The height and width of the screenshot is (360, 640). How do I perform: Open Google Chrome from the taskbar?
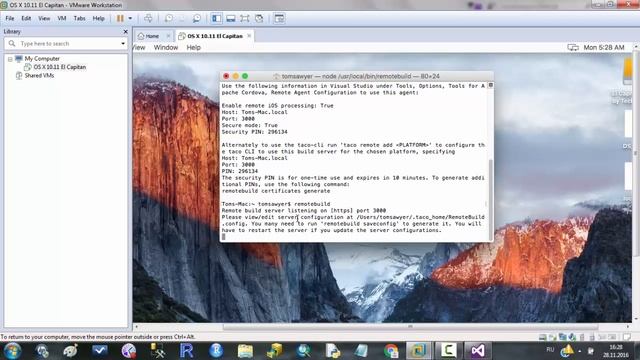(391, 351)
